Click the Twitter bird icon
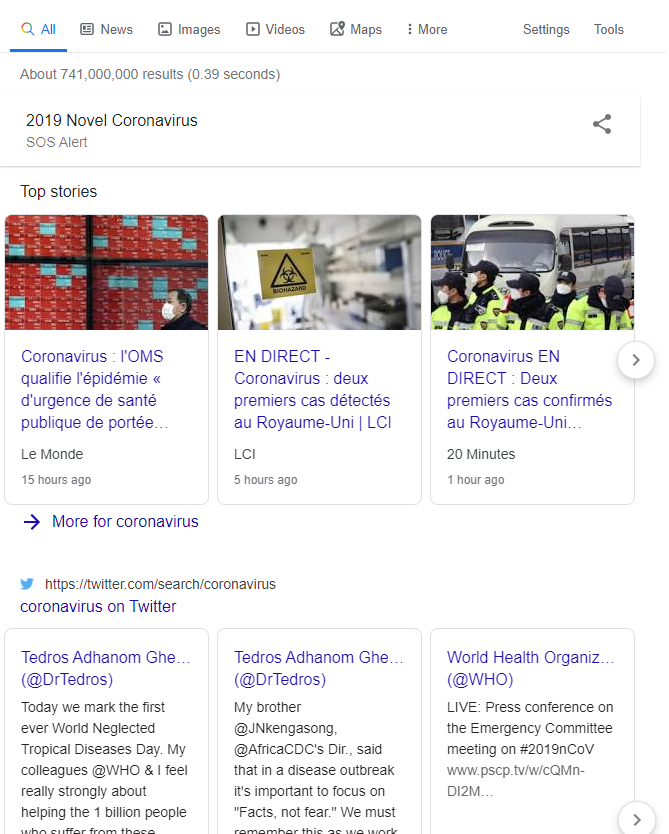This screenshot has width=669, height=834. [x=27, y=584]
